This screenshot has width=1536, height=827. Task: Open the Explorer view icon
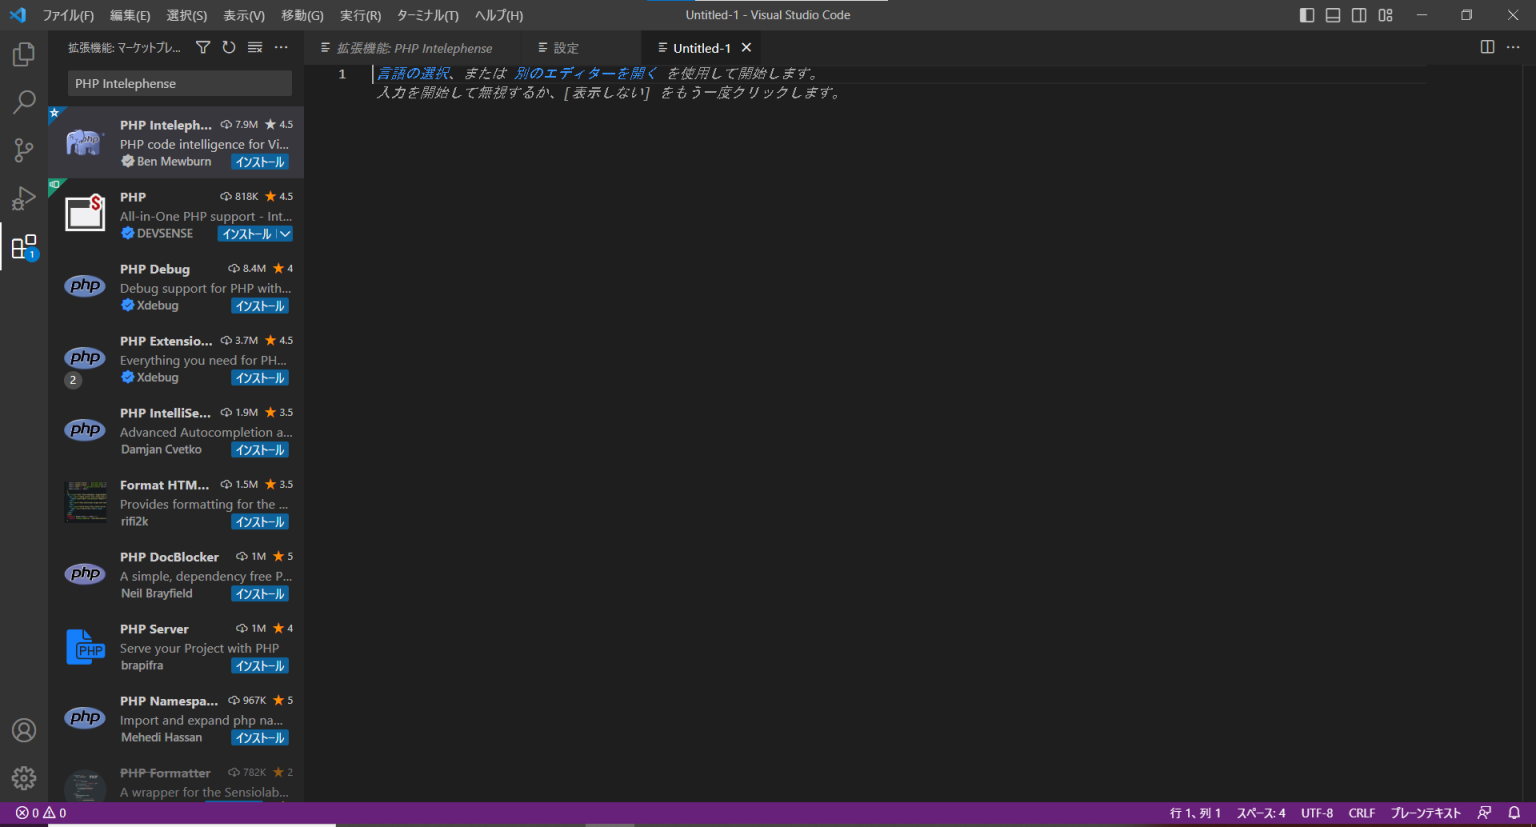(24, 54)
